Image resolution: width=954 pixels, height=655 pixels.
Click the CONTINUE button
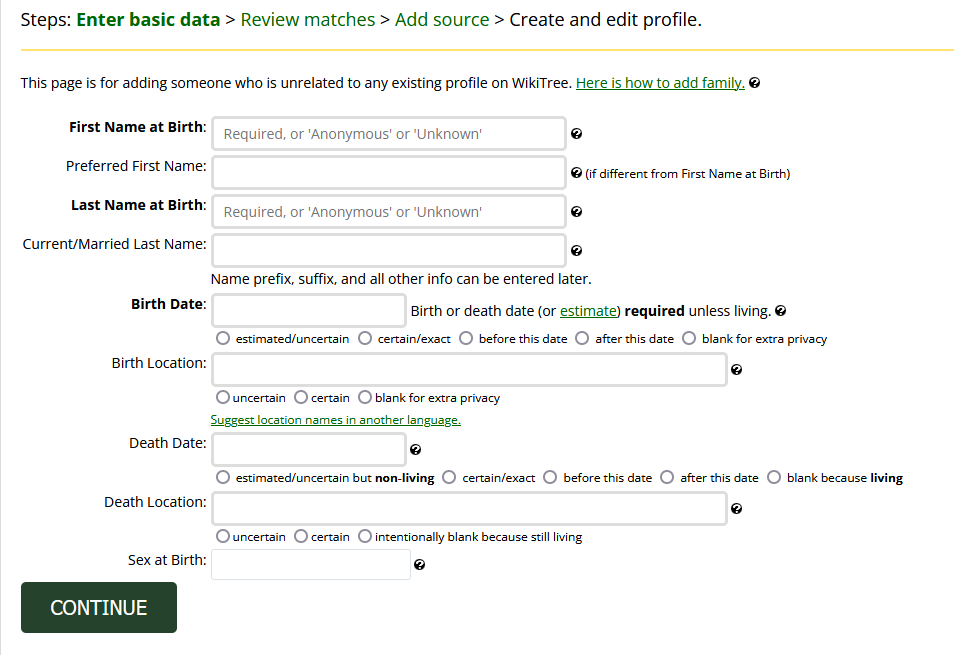(x=98, y=607)
